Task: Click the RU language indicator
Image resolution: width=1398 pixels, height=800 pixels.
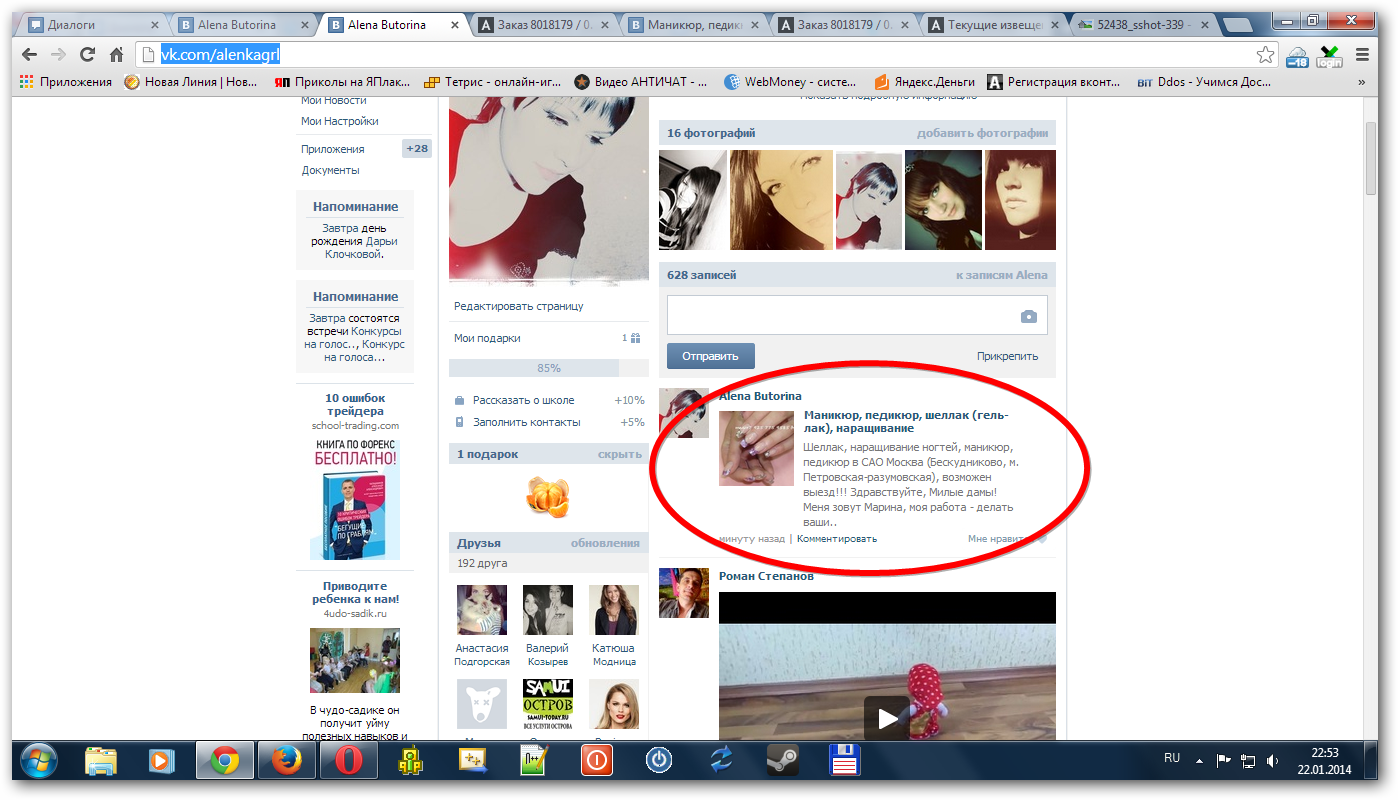Action: click(1172, 758)
